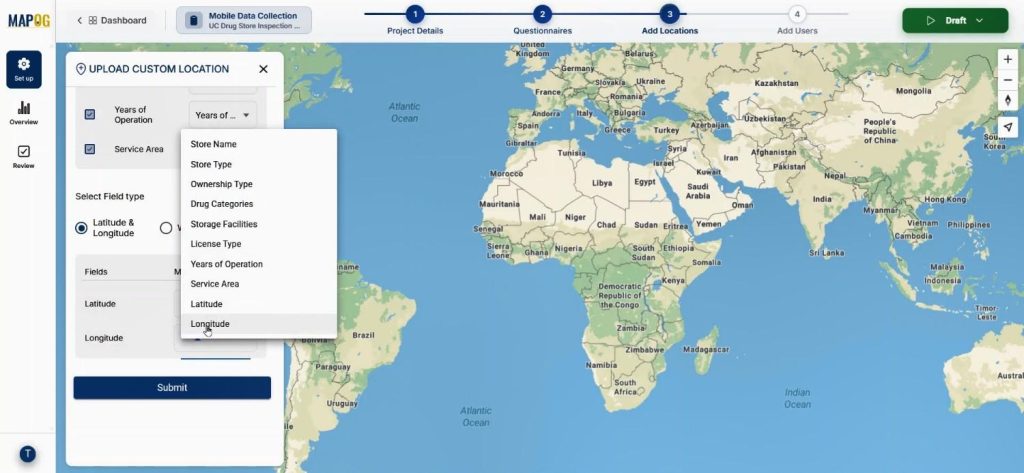Click the Mobile Data Collection project icon

[193, 20]
